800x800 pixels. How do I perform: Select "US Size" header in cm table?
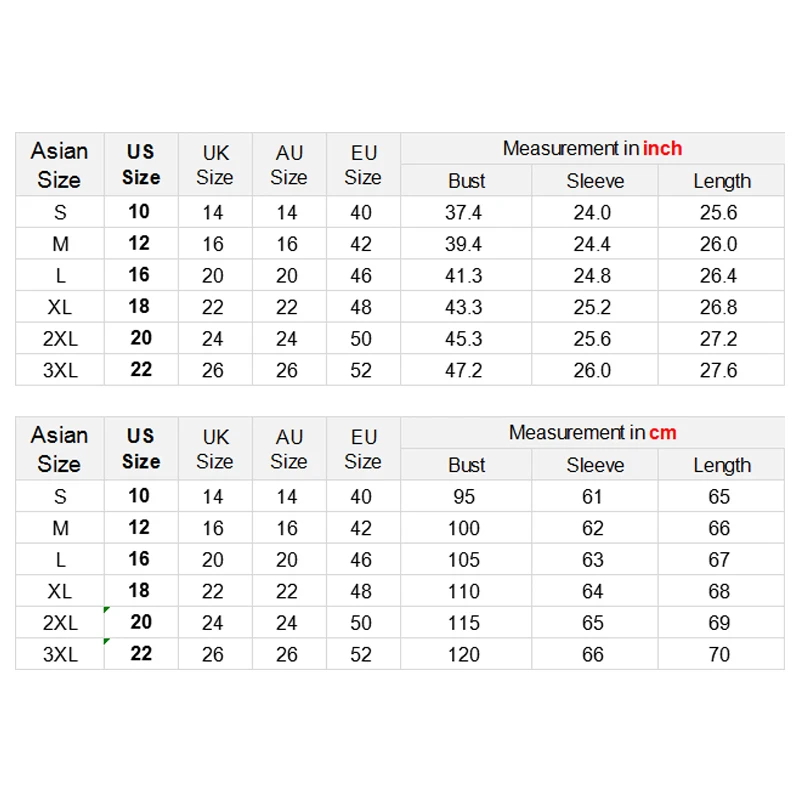141,449
